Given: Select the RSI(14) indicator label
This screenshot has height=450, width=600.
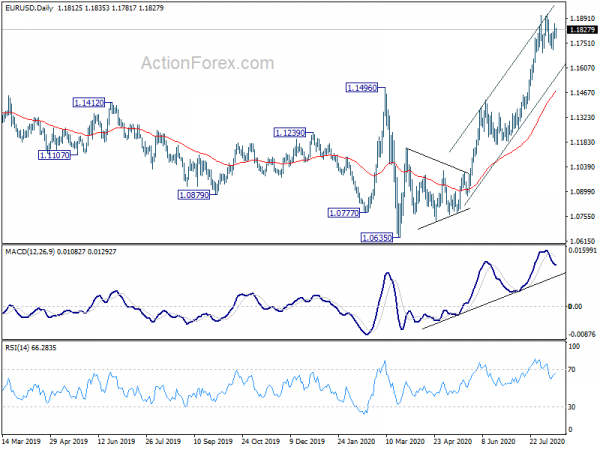Looking at the screenshot, I should click(x=15, y=348).
